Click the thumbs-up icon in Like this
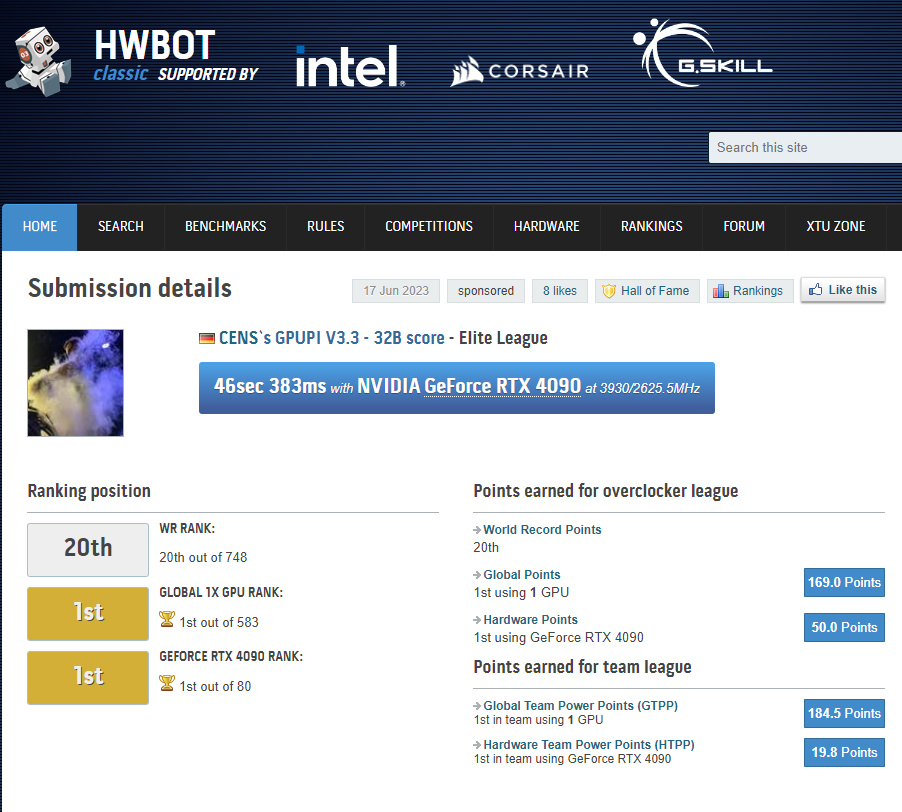 (816, 289)
